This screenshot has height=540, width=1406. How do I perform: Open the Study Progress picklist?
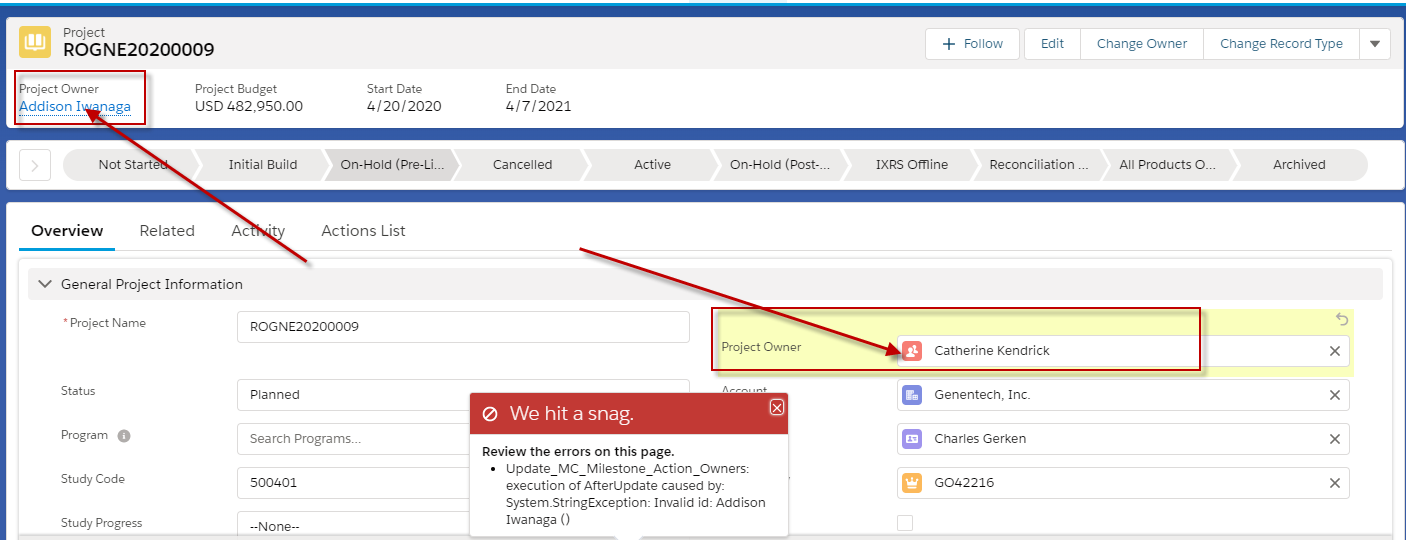(350, 525)
